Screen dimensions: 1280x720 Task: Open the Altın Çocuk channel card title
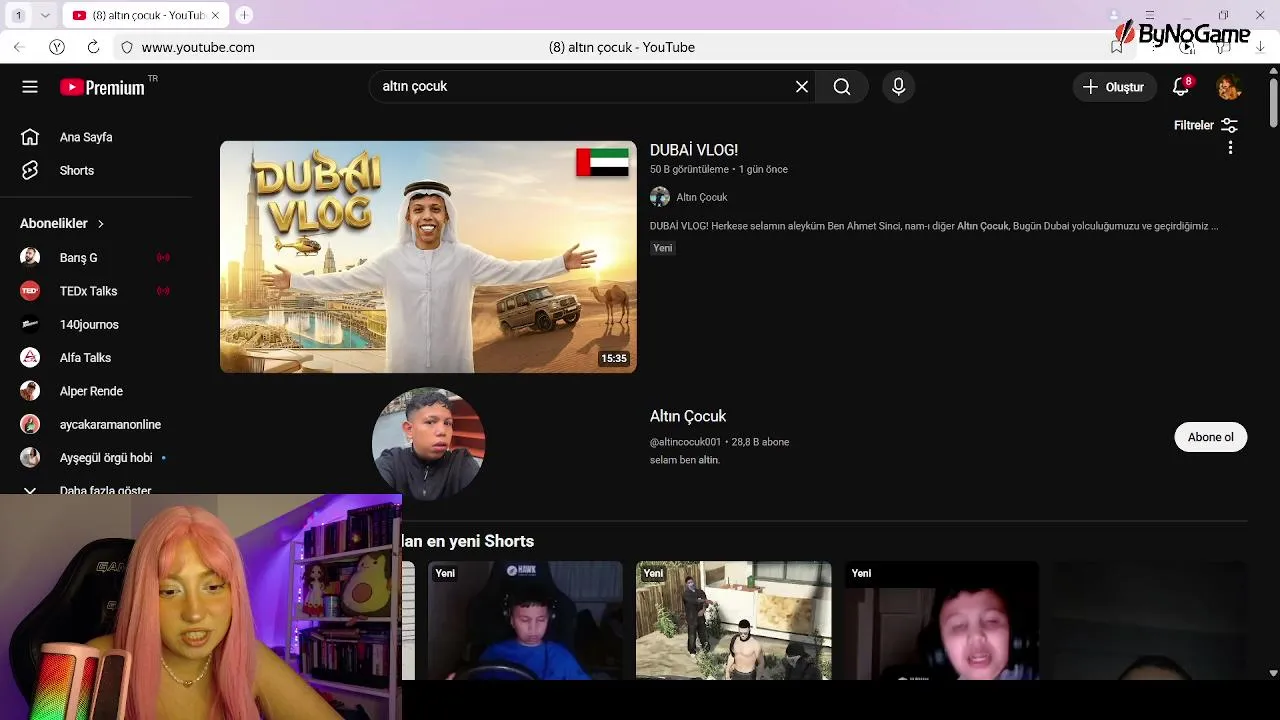[688, 416]
